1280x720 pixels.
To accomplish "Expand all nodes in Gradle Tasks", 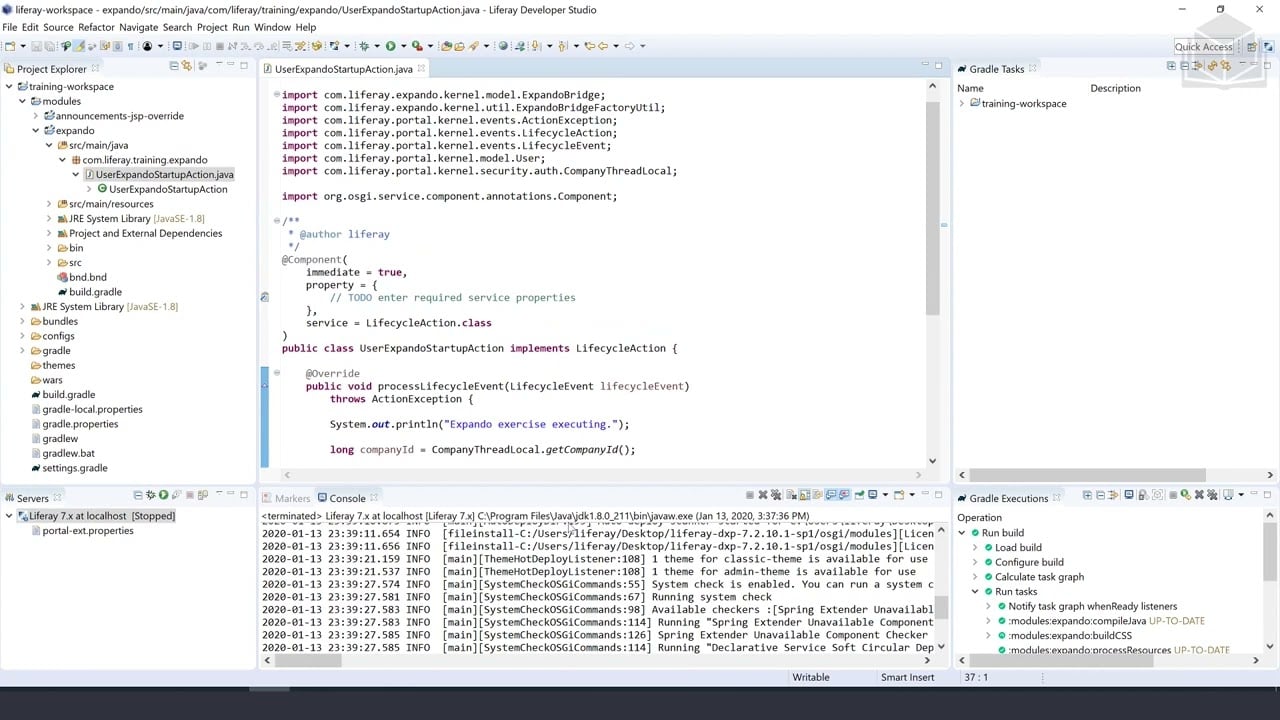I will coord(1171,66).
